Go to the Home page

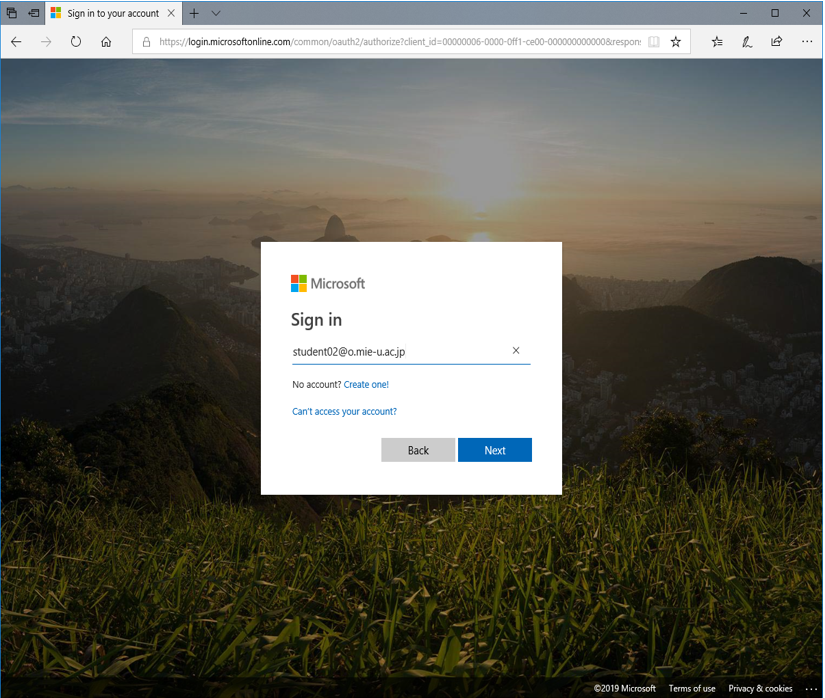[106, 42]
